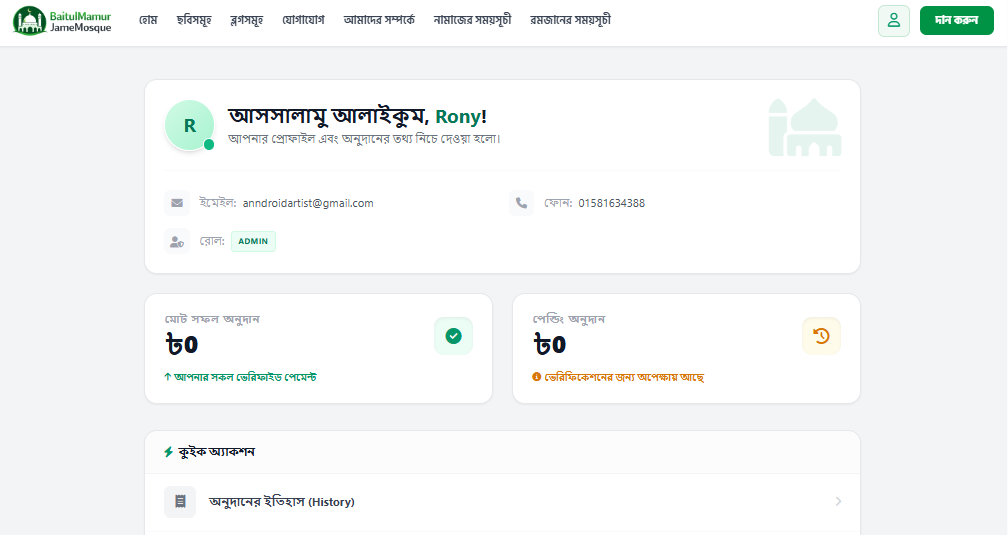Open অনুদানের ইতিহাস (History) link

[281, 502]
